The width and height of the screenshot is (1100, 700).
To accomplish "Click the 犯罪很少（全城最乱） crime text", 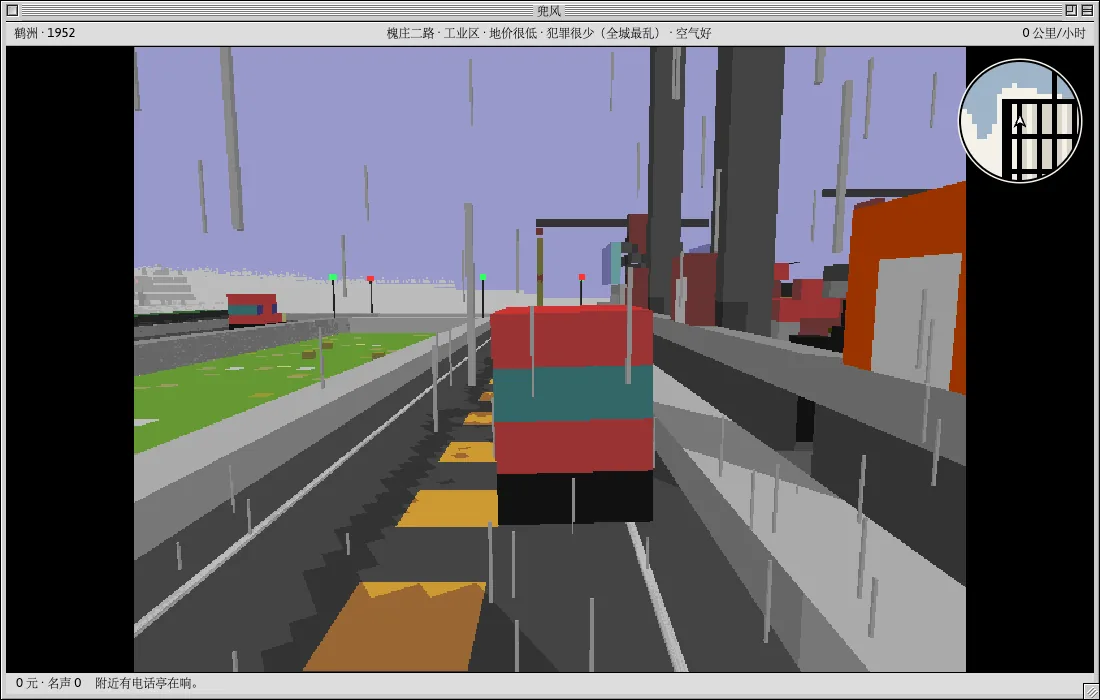I will point(605,33).
